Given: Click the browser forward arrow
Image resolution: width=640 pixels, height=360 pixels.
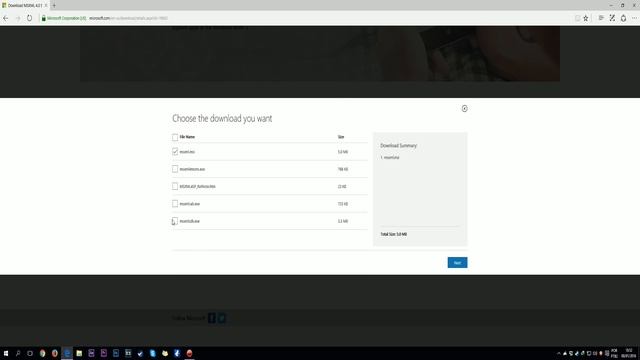Looking at the screenshot, I should 18,18.
